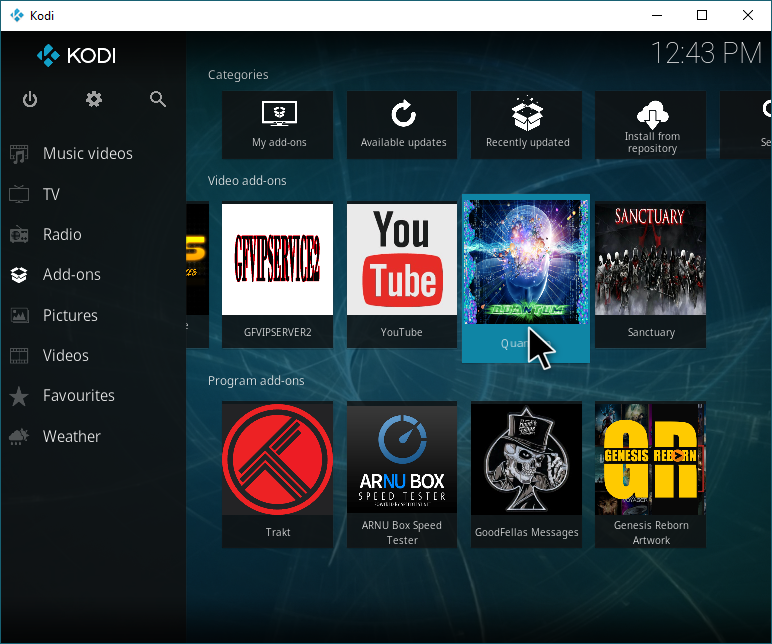772x644 pixels.
Task: Close the Kodi window
Action: tap(748, 15)
